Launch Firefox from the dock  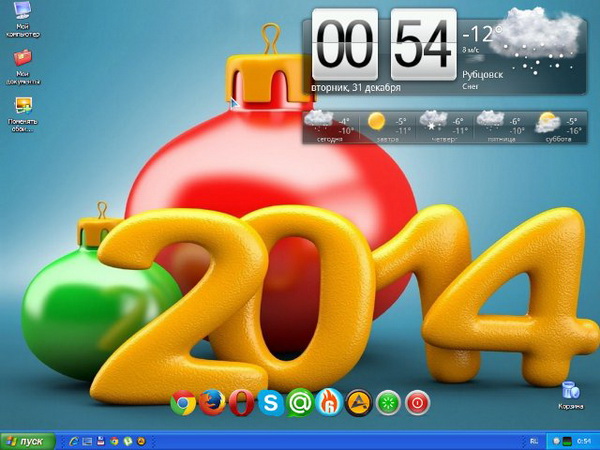212,403
